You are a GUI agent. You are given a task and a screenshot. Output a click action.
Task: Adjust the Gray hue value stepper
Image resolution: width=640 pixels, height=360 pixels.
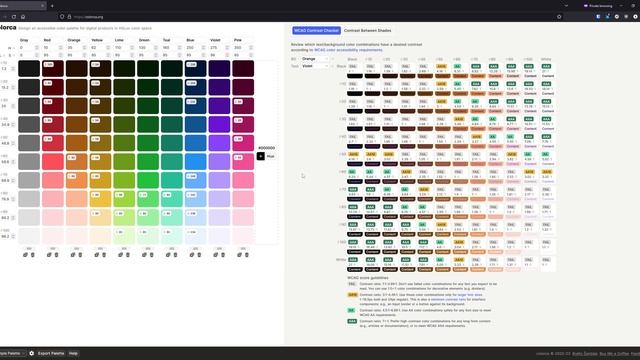(36, 48)
